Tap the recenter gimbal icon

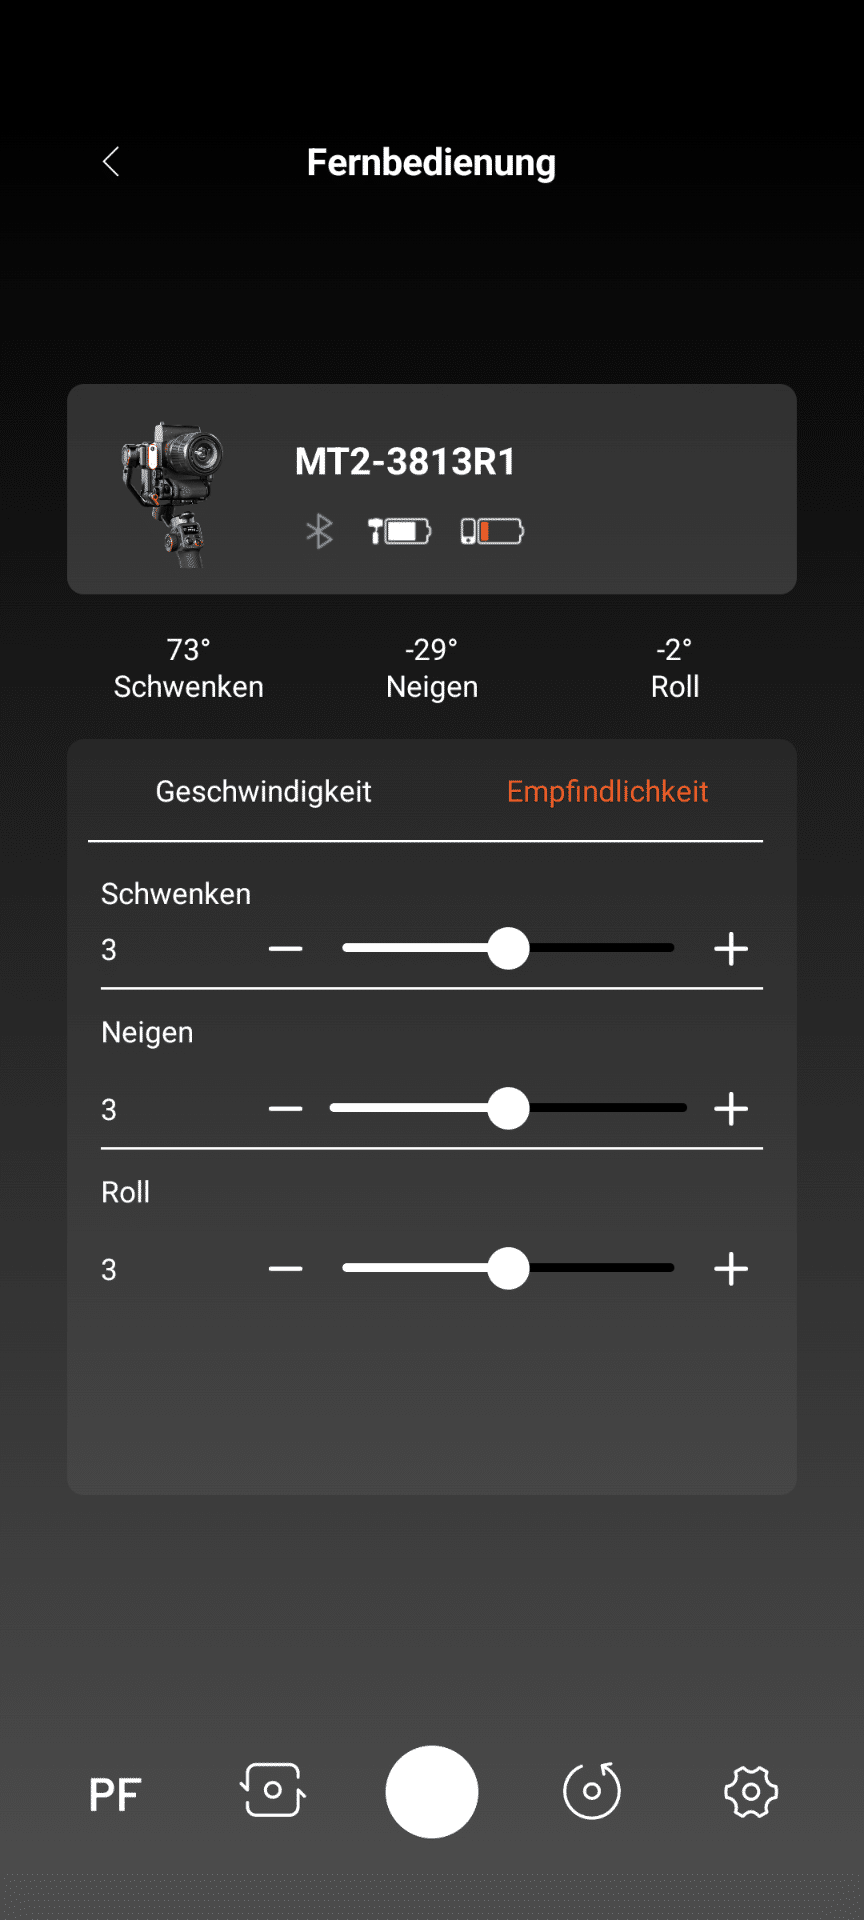pyautogui.click(x=592, y=1791)
